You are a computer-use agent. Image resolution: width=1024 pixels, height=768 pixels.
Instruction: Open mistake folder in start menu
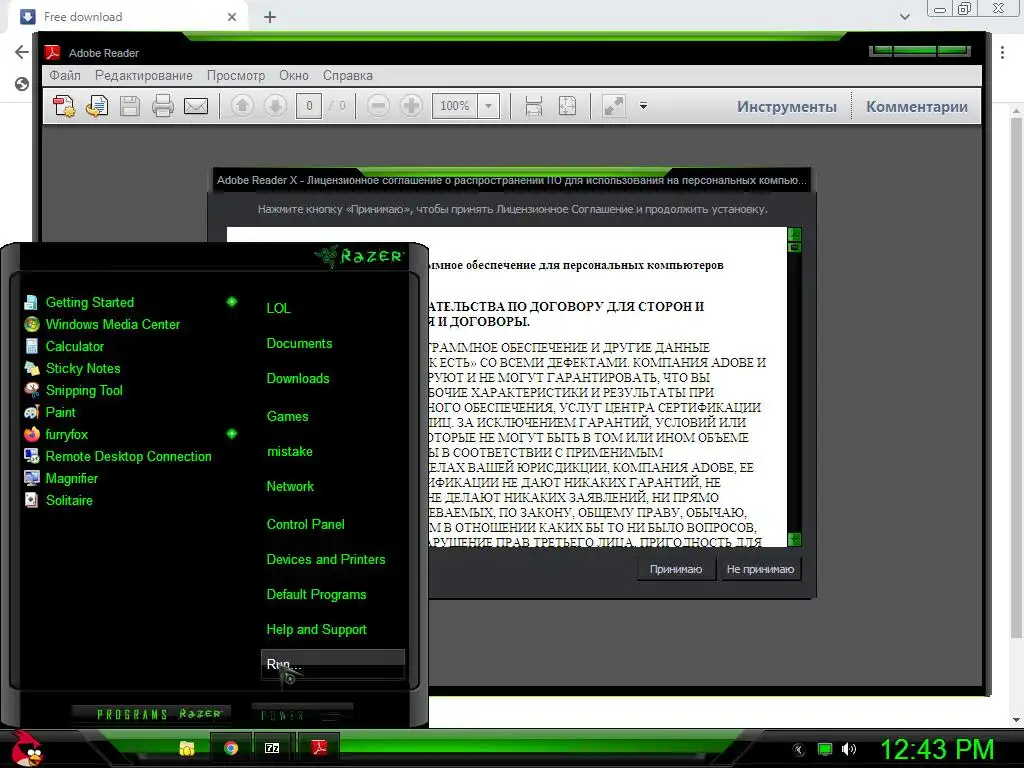[289, 452]
